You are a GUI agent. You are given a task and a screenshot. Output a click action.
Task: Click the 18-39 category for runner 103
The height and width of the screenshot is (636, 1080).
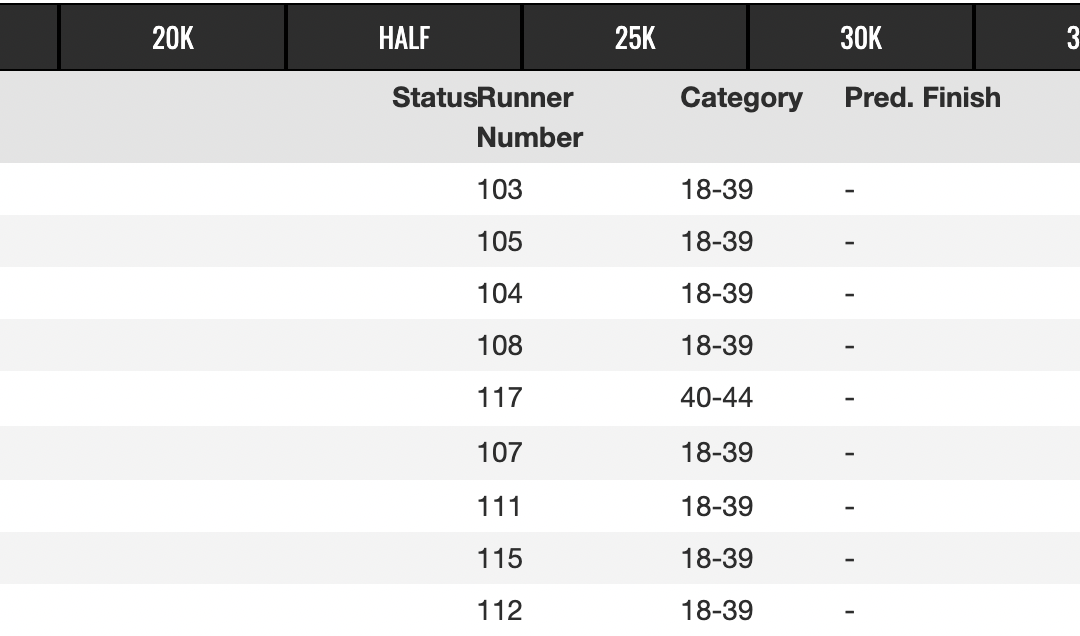coord(717,189)
